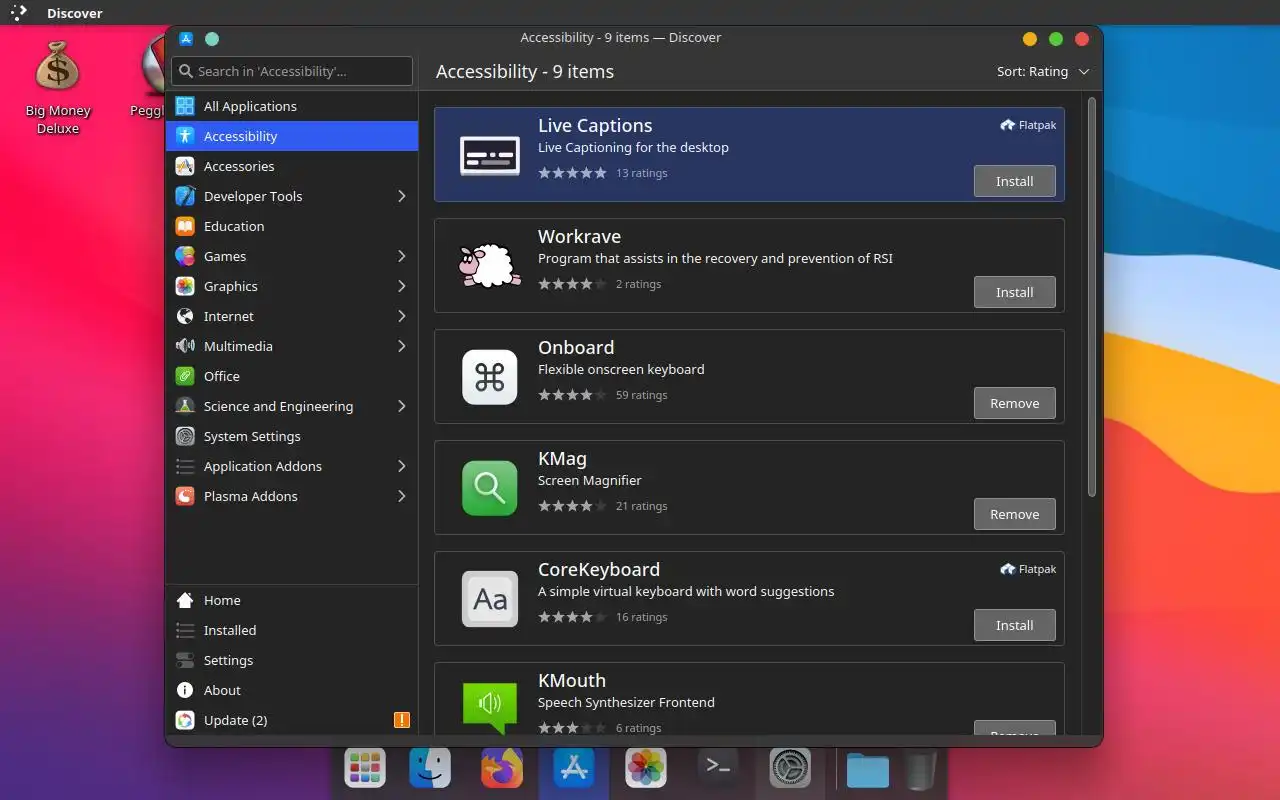Click the app list vertical scrollbar
This screenshot has width=1280, height=800.
click(x=1092, y=297)
